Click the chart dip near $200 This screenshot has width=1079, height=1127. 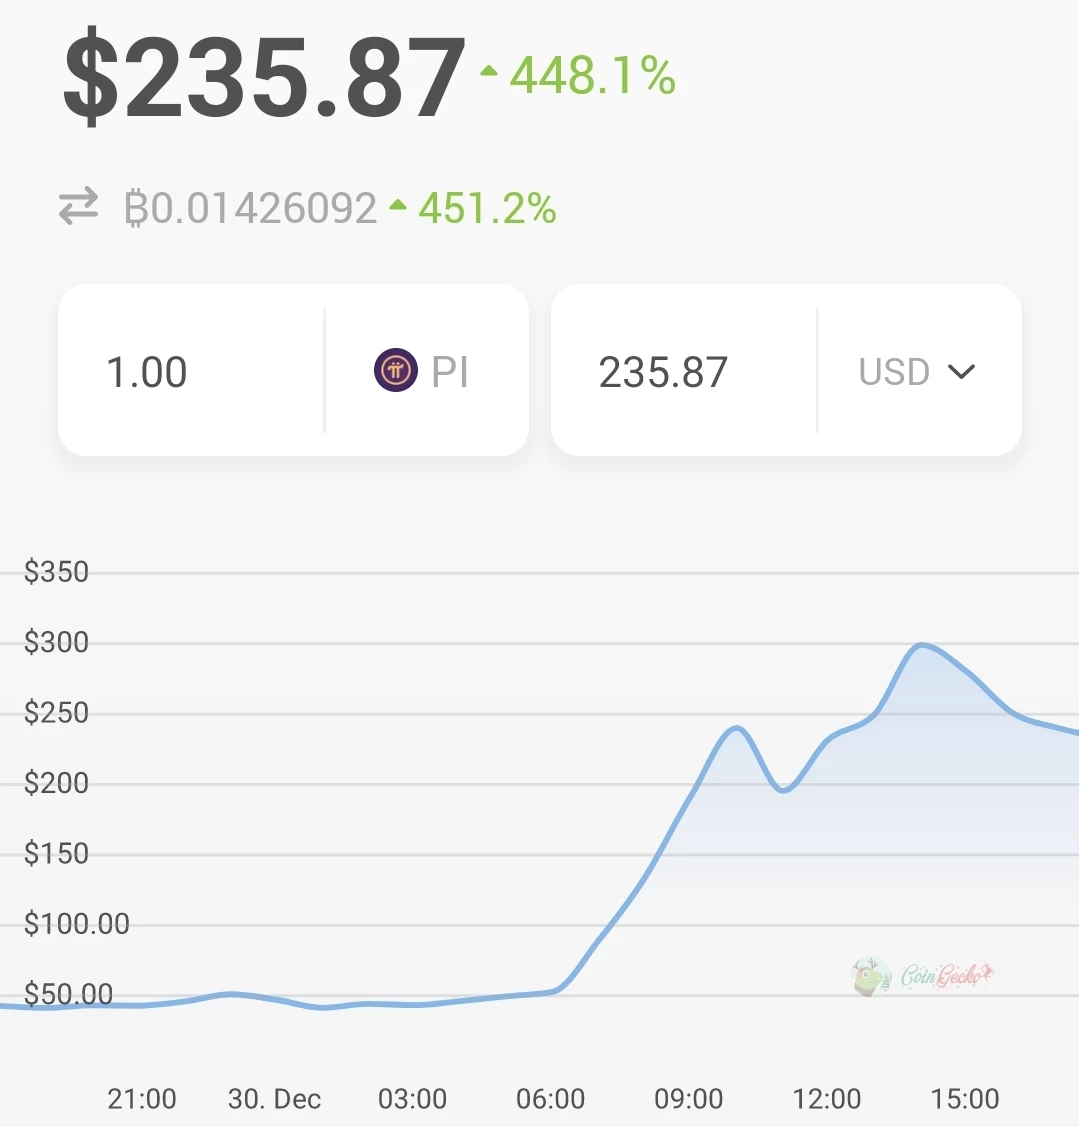784,789
